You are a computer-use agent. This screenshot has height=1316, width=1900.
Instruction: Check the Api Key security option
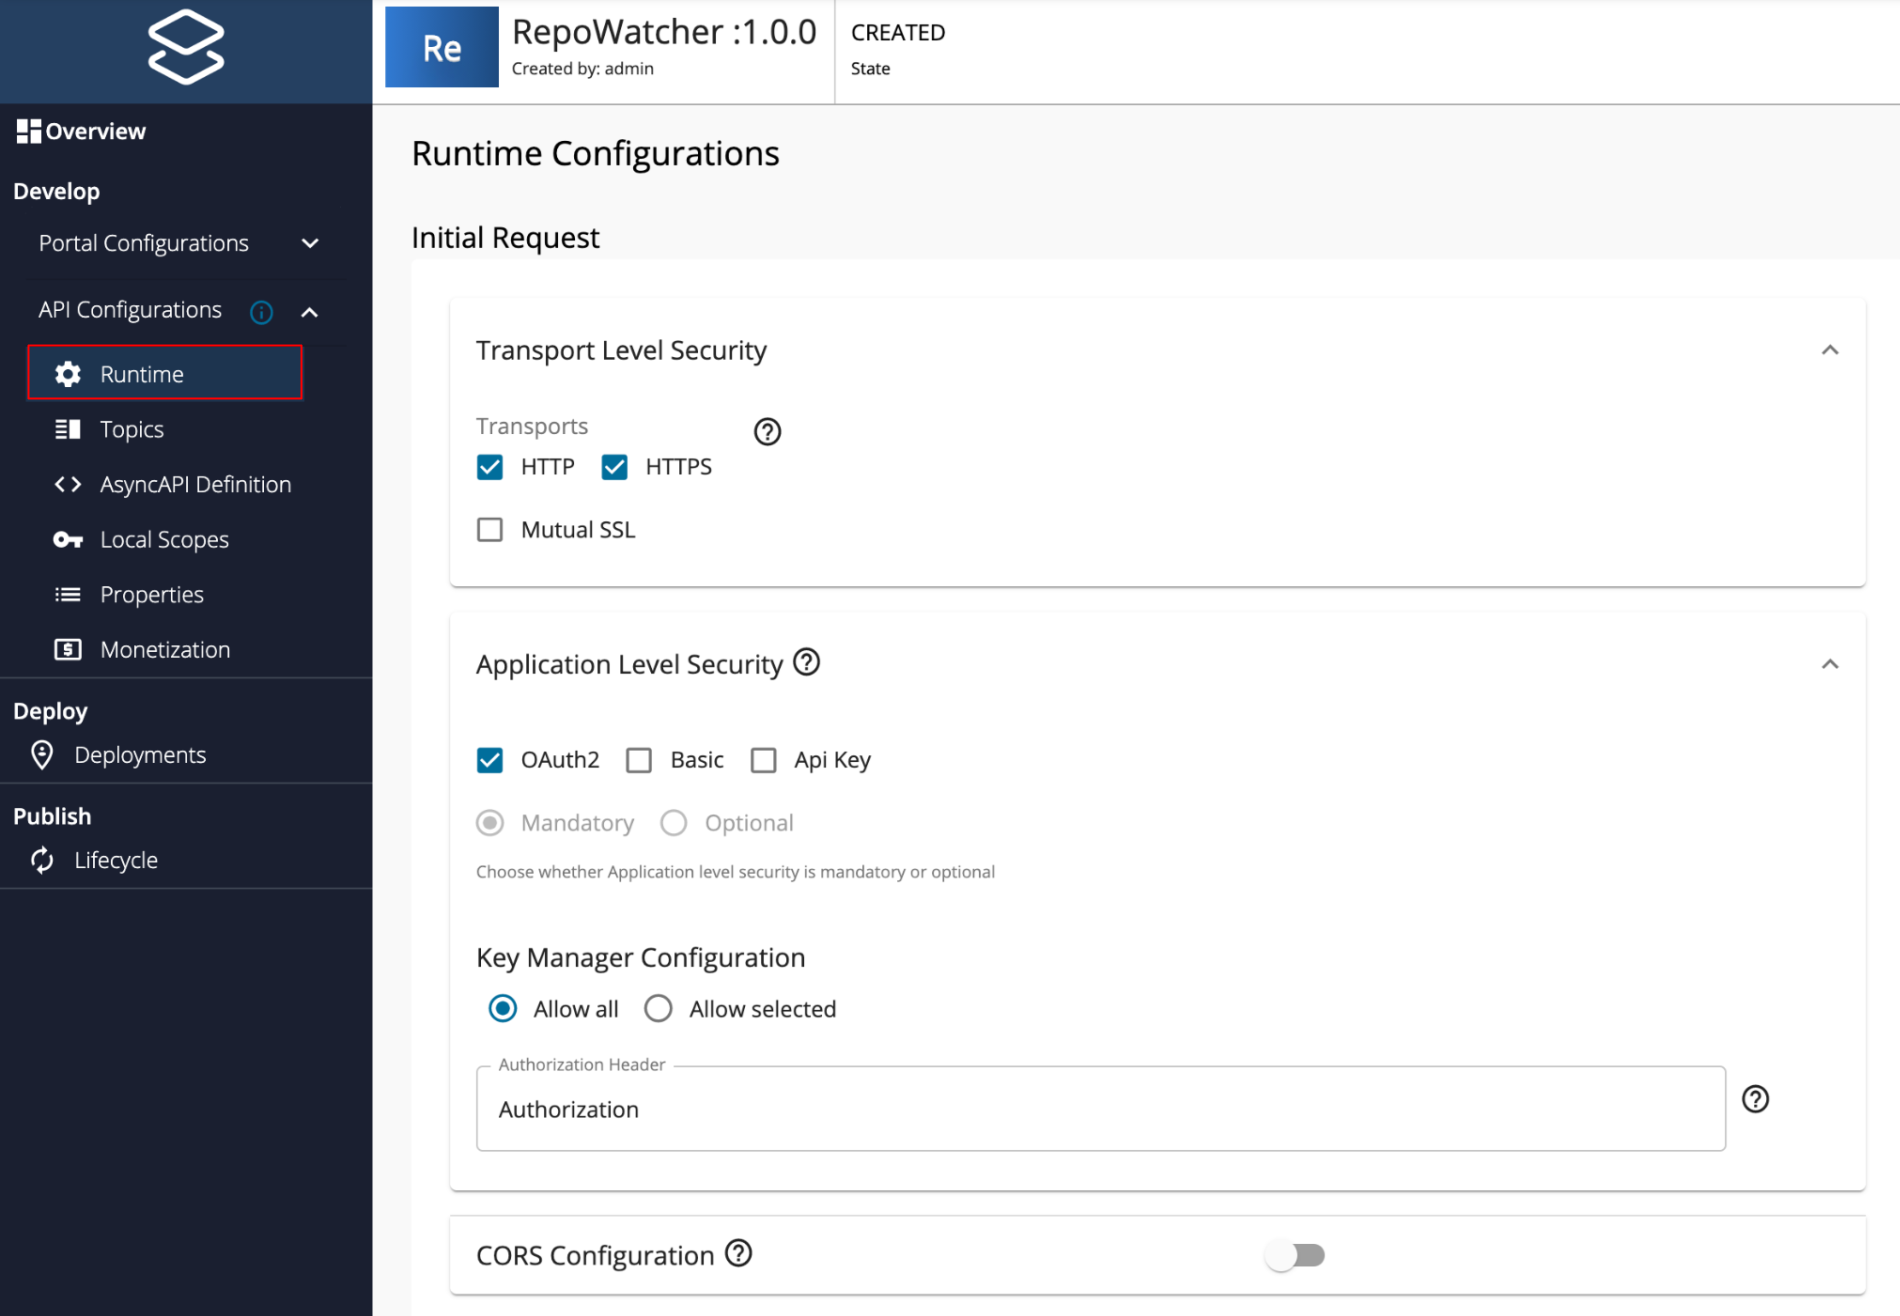click(764, 761)
